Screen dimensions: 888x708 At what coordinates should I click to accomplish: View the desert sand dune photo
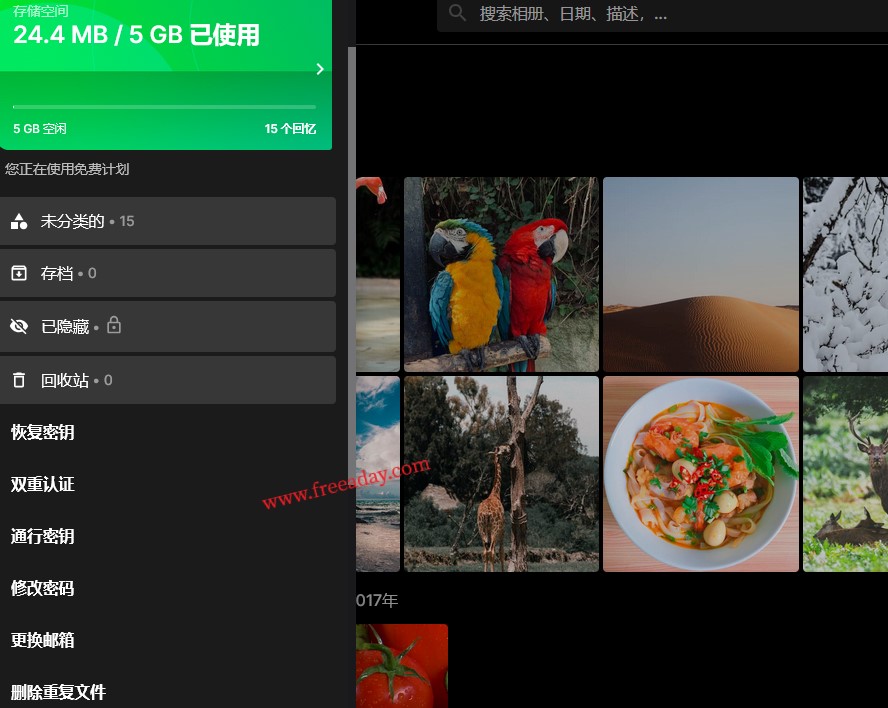[700, 274]
